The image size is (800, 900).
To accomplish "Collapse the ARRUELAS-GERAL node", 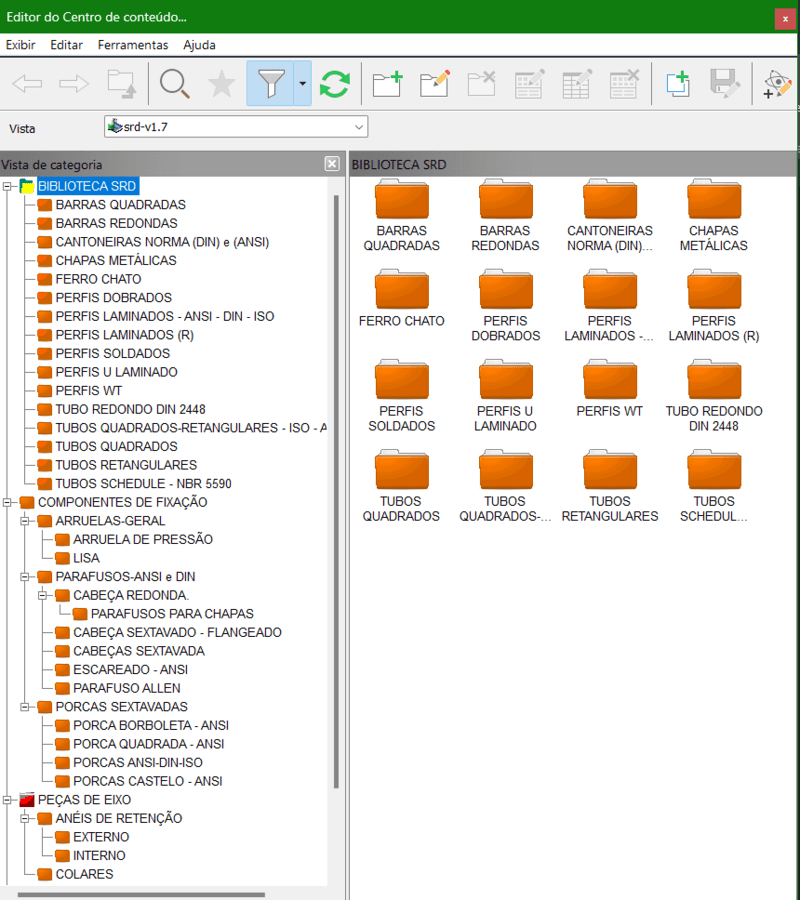I will (x=25, y=521).
